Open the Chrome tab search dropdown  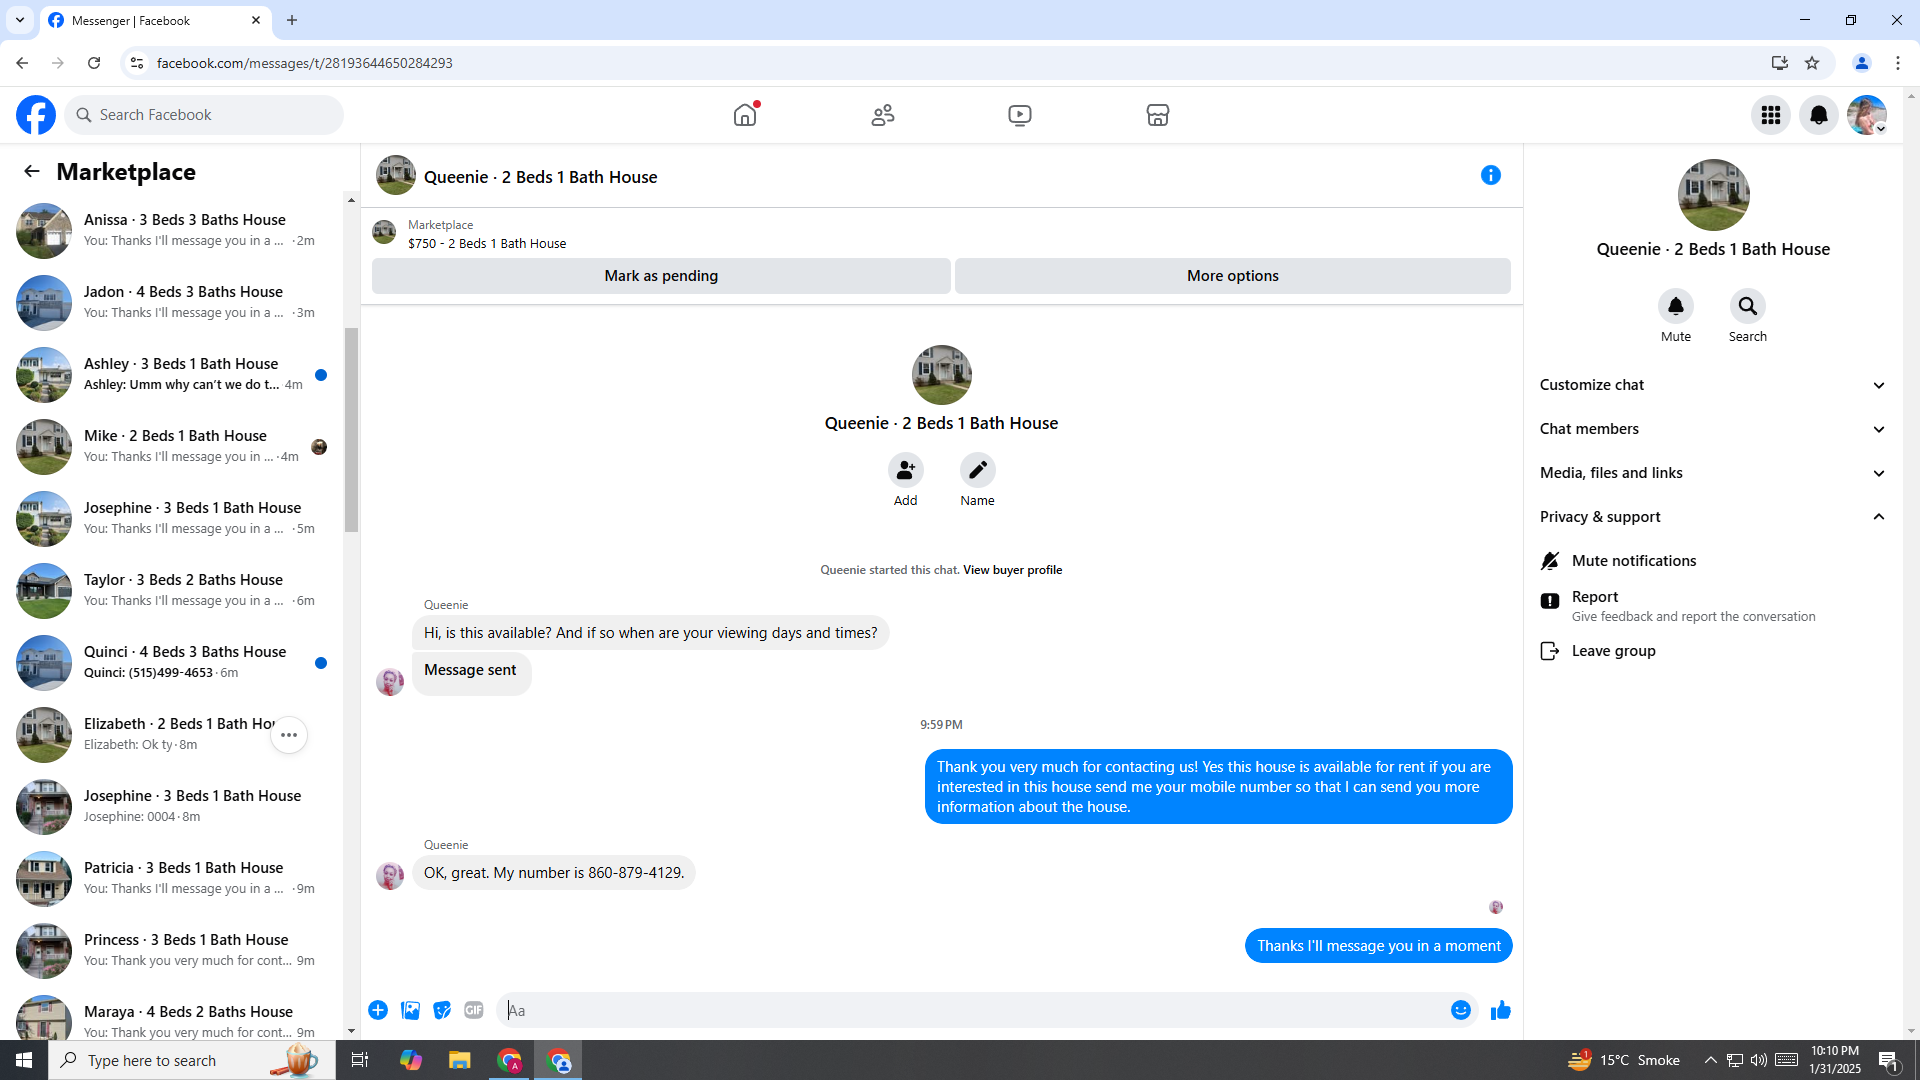click(x=20, y=20)
